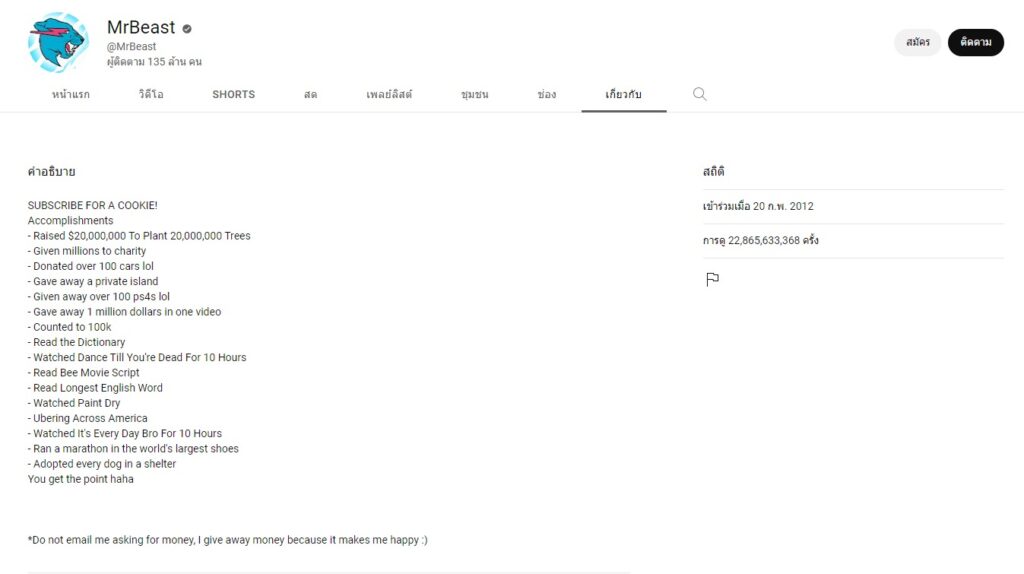Click the สถิติ stats heading
Viewport: 1024px width, 574px height.
coord(713,171)
